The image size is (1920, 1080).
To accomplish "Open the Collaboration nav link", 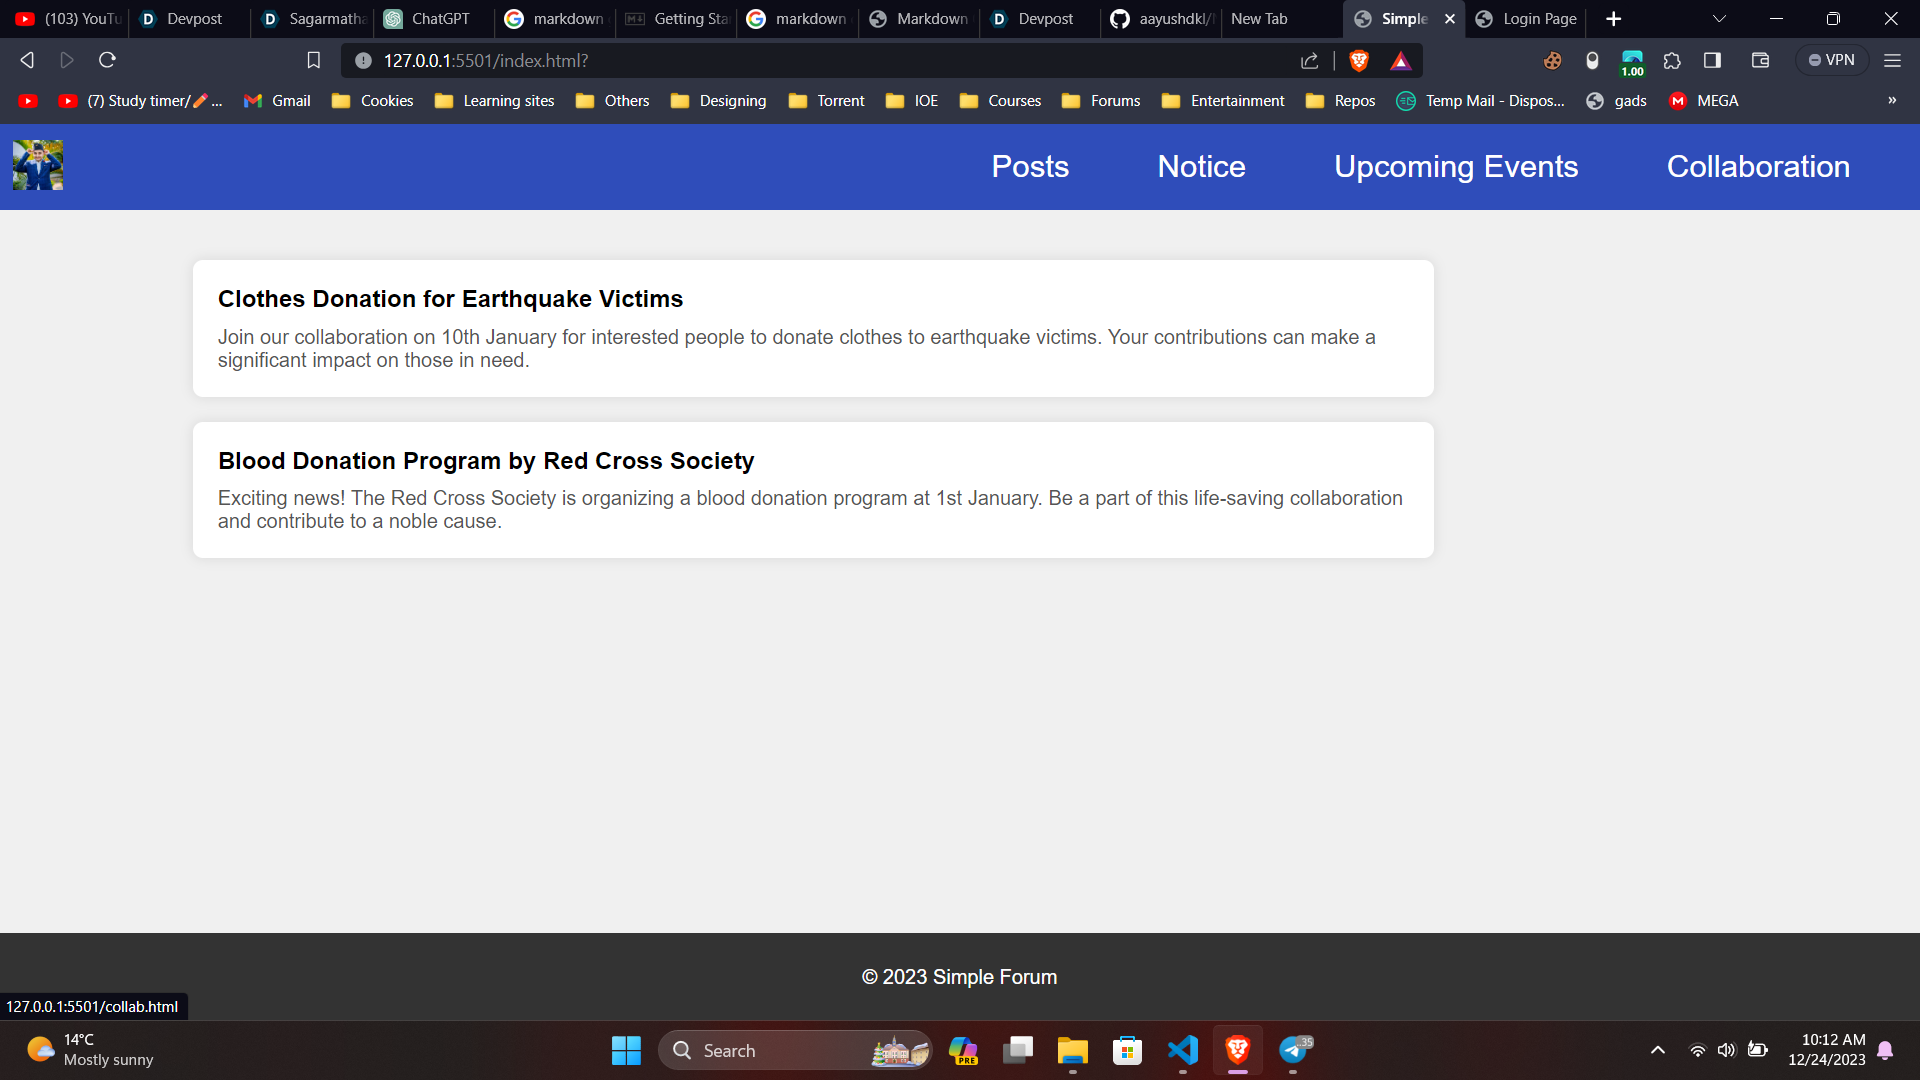I will tap(1757, 167).
